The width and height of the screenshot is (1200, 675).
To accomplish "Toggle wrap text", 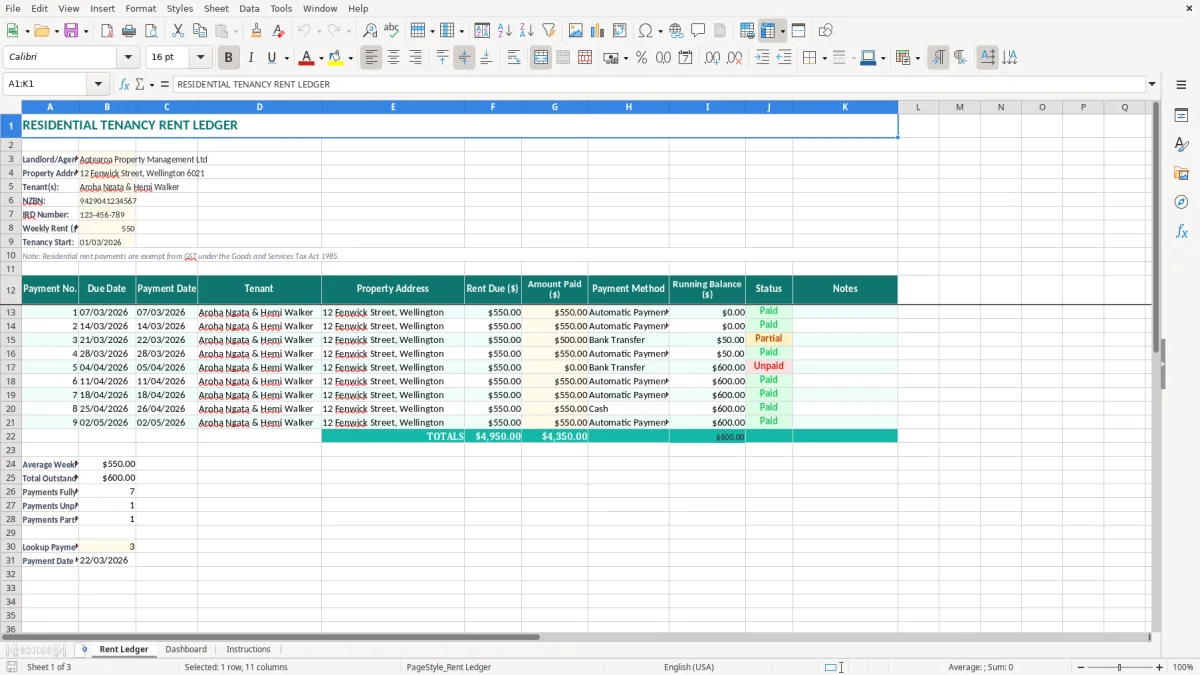I will [514, 58].
